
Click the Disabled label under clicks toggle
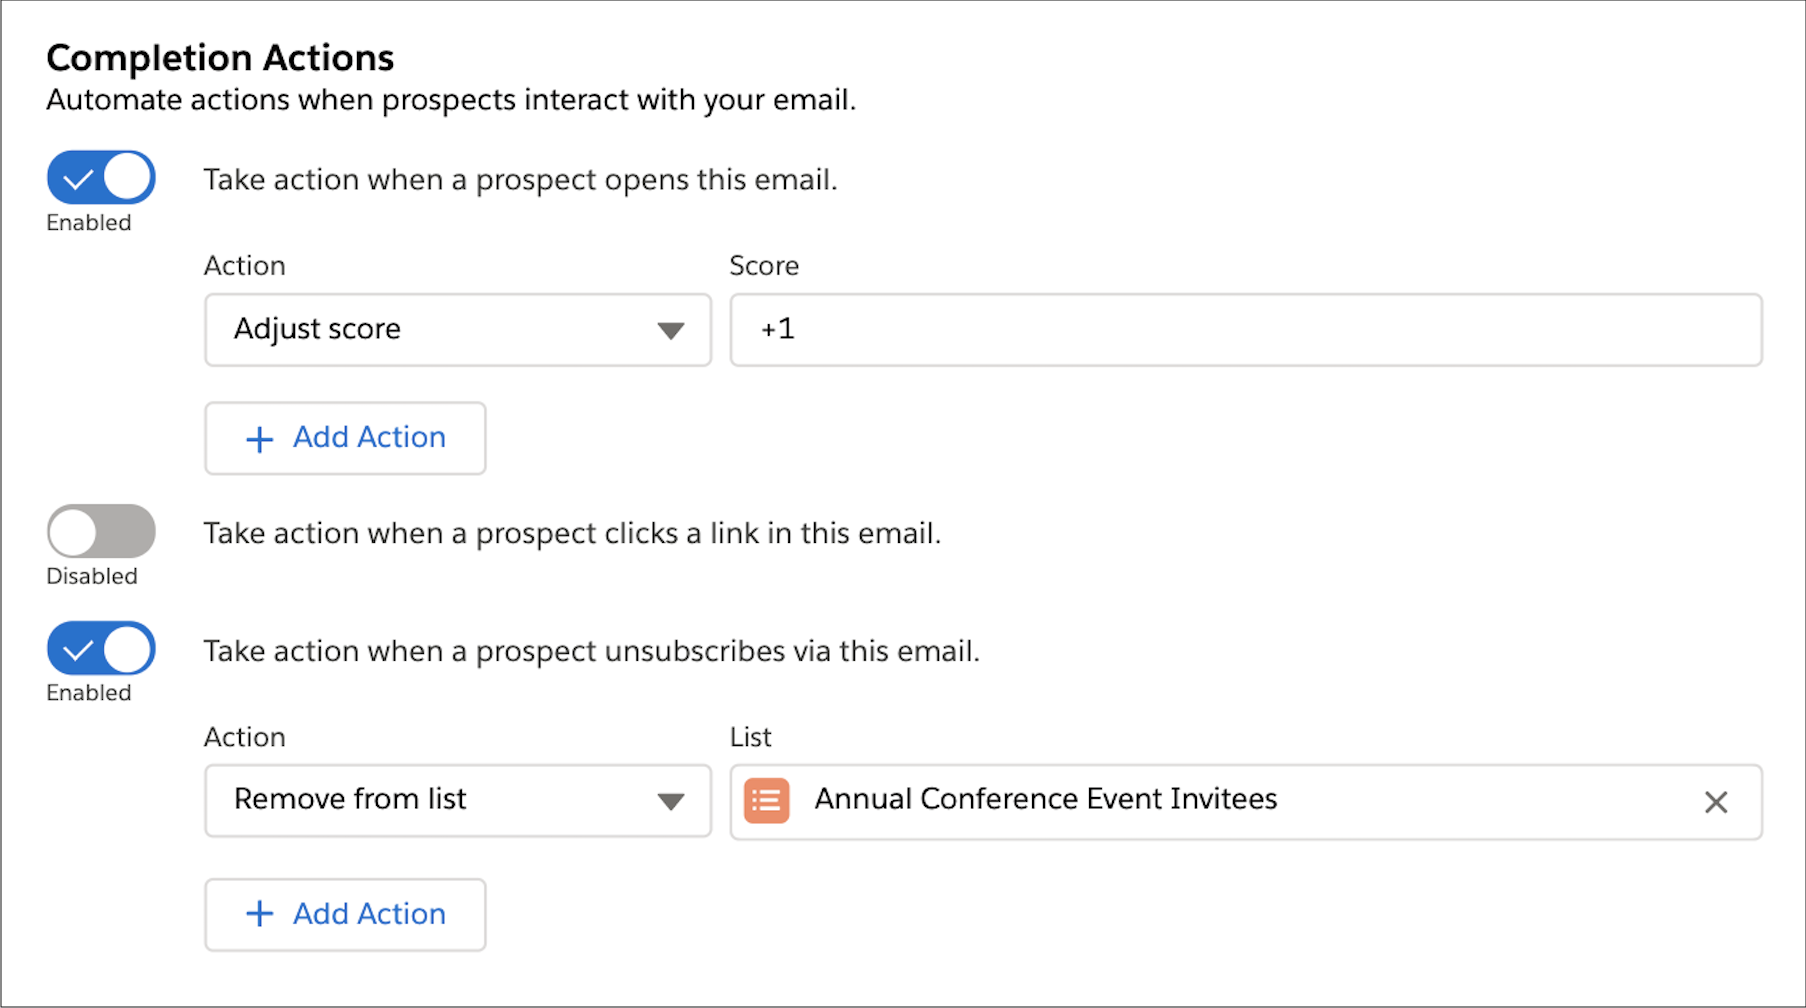(92, 576)
